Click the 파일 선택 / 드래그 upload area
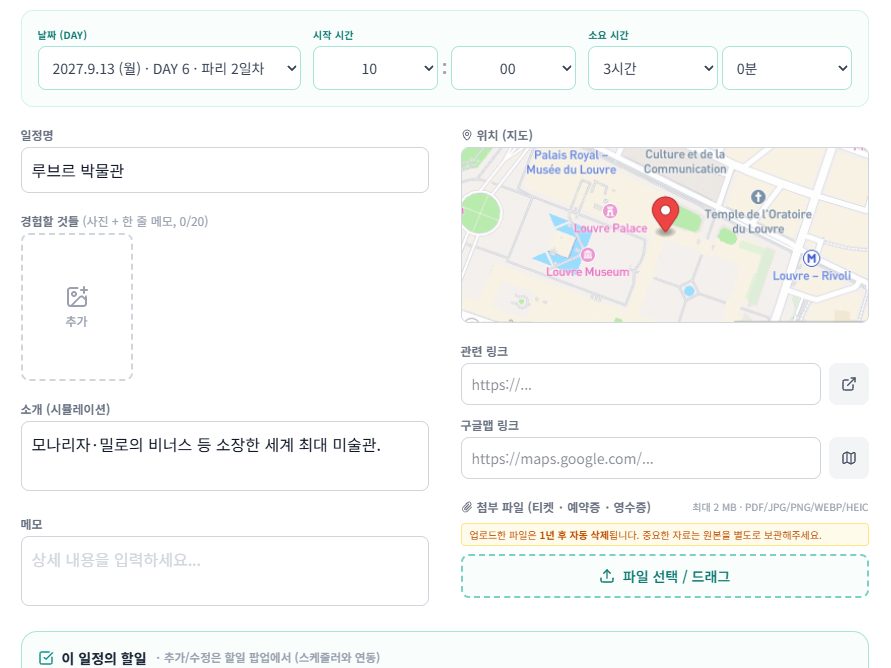 (665, 576)
